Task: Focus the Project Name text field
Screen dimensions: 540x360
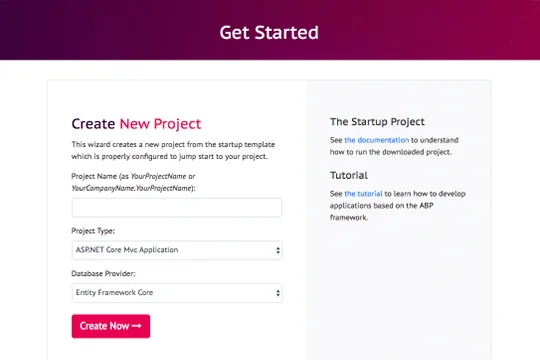Action: pyautogui.click(x=177, y=207)
